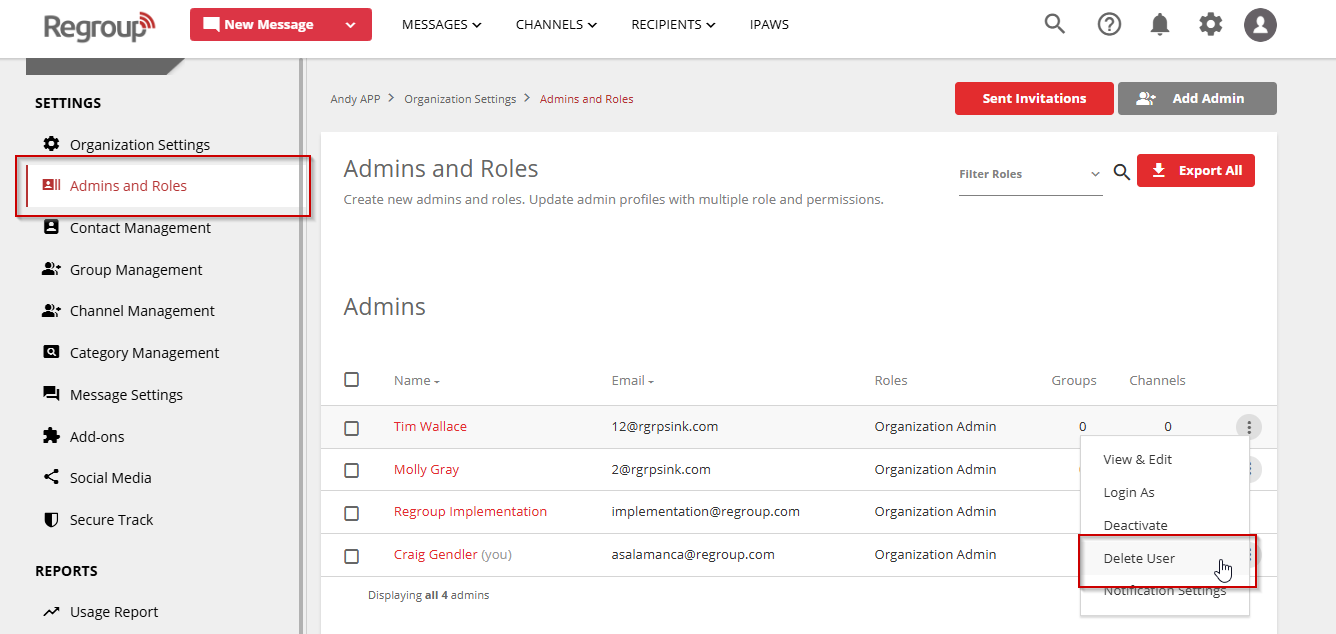This screenshot has width=1336, height=634.
Task: Click the Roles column header
Action: coord(891,380)
